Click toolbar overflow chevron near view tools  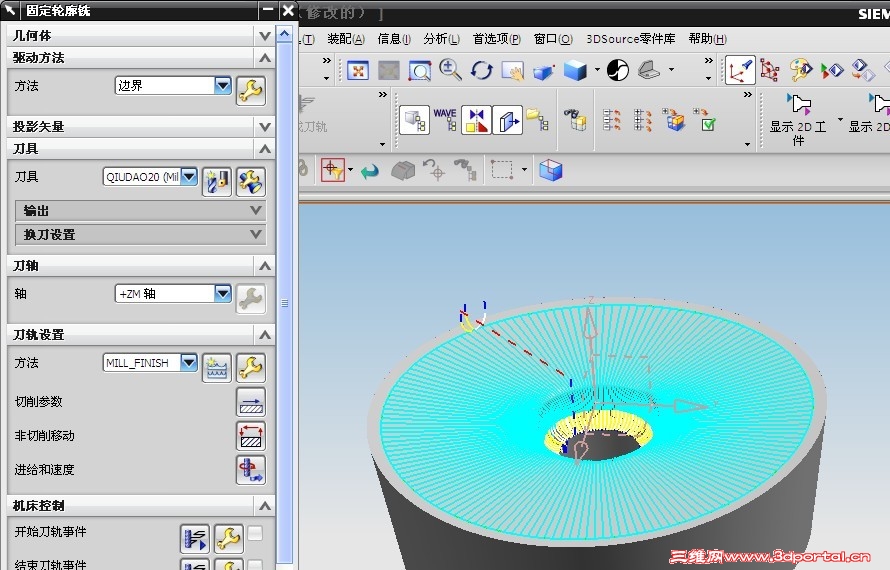[708, 61]
